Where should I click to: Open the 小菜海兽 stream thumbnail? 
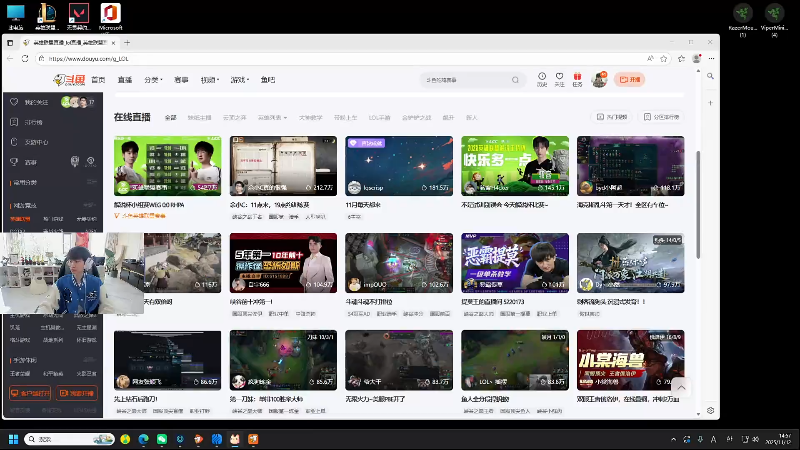click(631, 360)
